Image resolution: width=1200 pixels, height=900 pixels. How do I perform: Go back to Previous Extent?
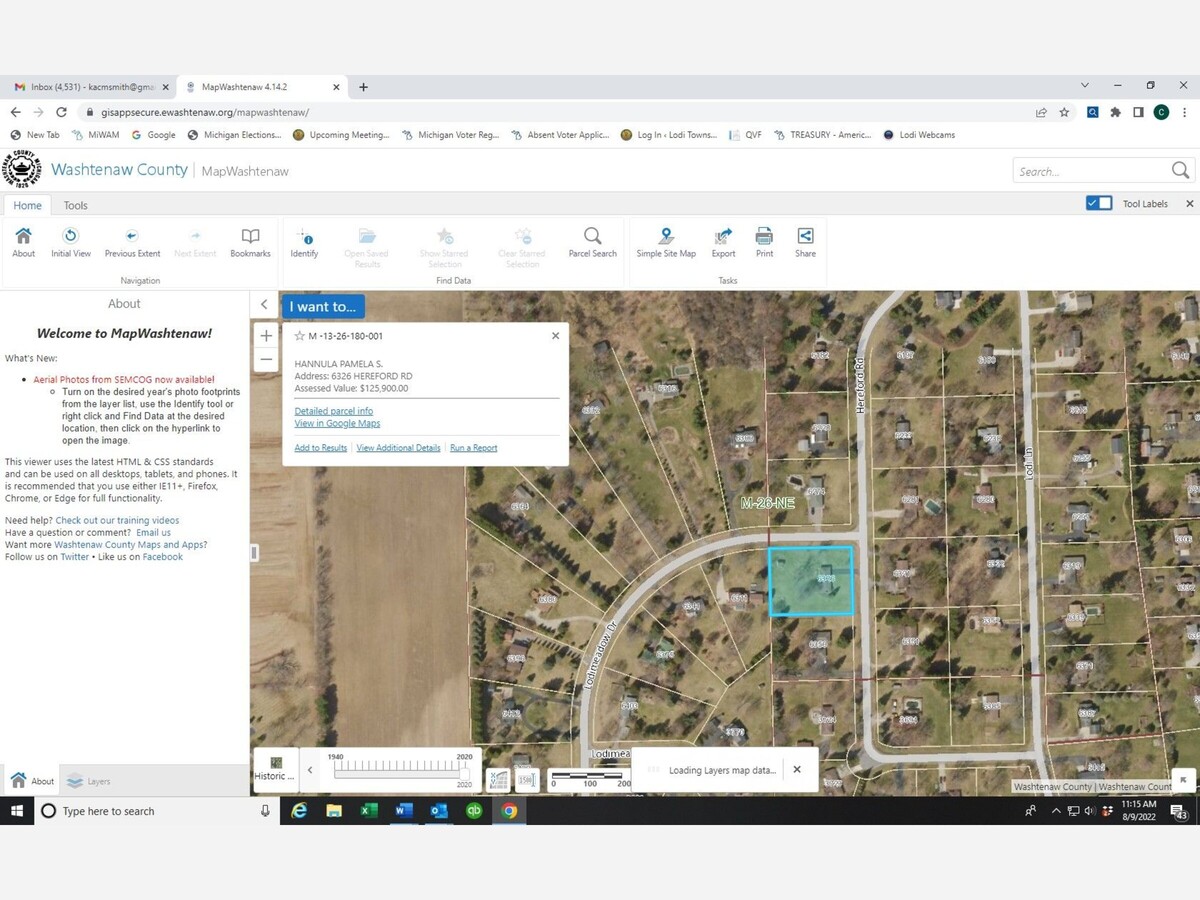pyautogui.click(x=132, y=238)
